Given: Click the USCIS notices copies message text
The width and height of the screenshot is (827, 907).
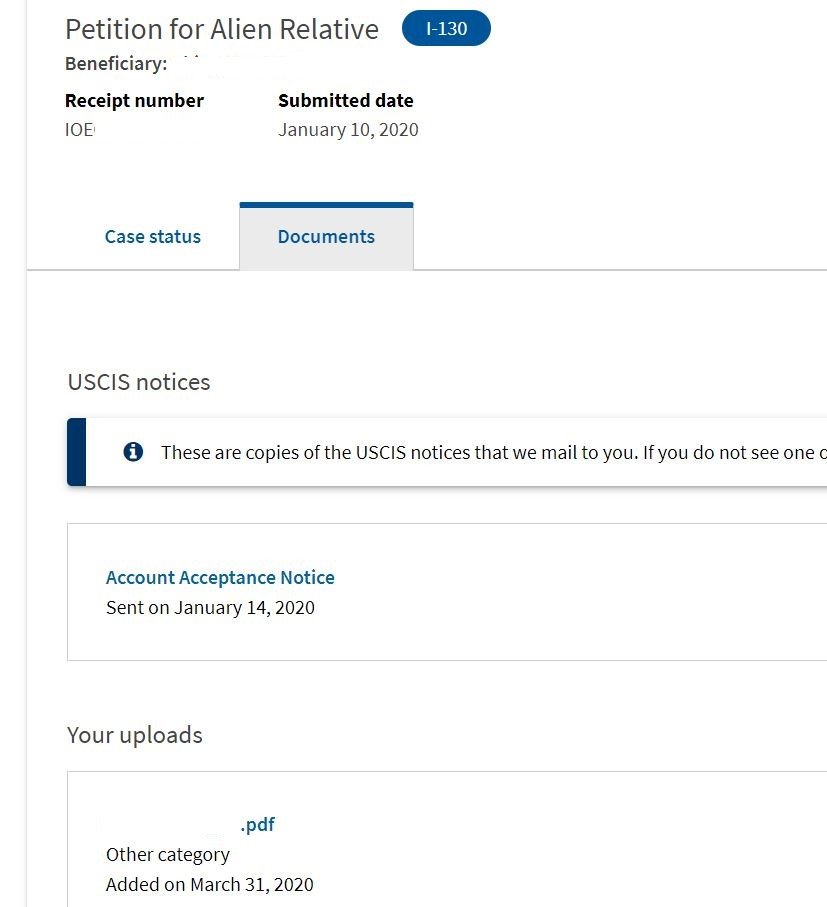Looking at the screenshot, I should coord(494,452).
